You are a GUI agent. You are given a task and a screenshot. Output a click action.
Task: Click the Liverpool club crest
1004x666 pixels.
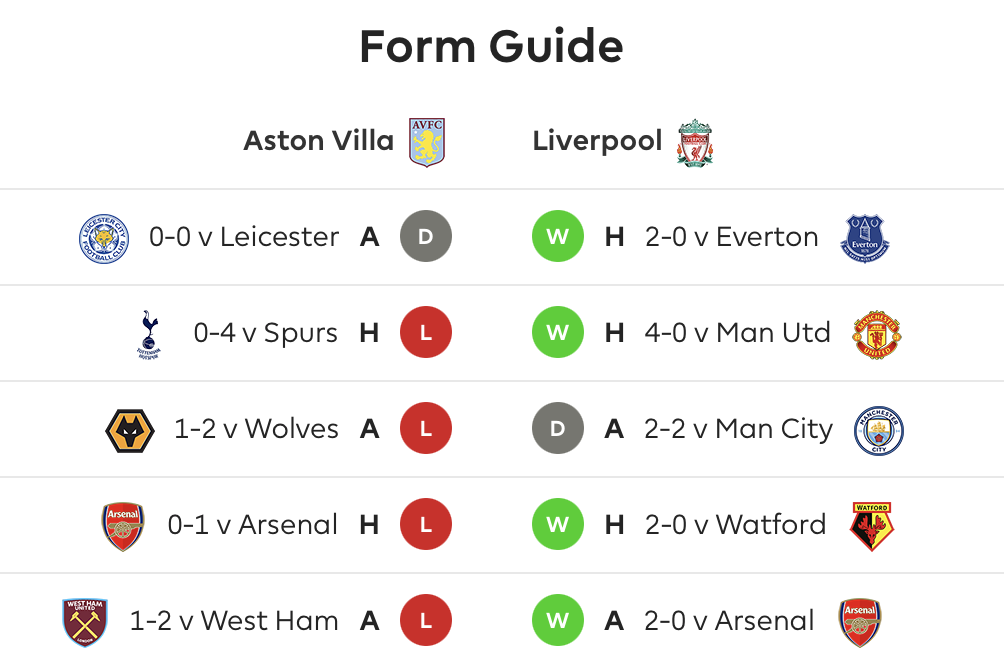tap(695, 142)
